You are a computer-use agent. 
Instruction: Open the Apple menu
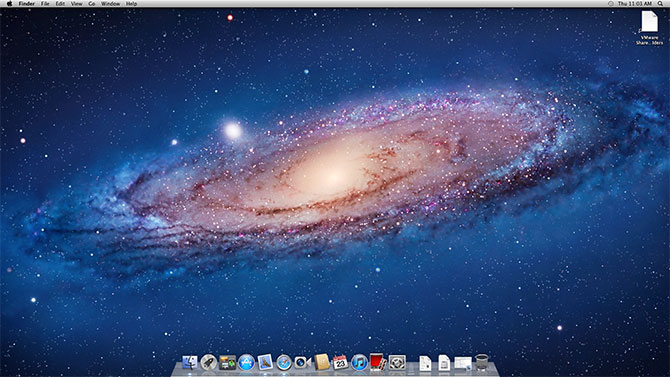point(9,3)
